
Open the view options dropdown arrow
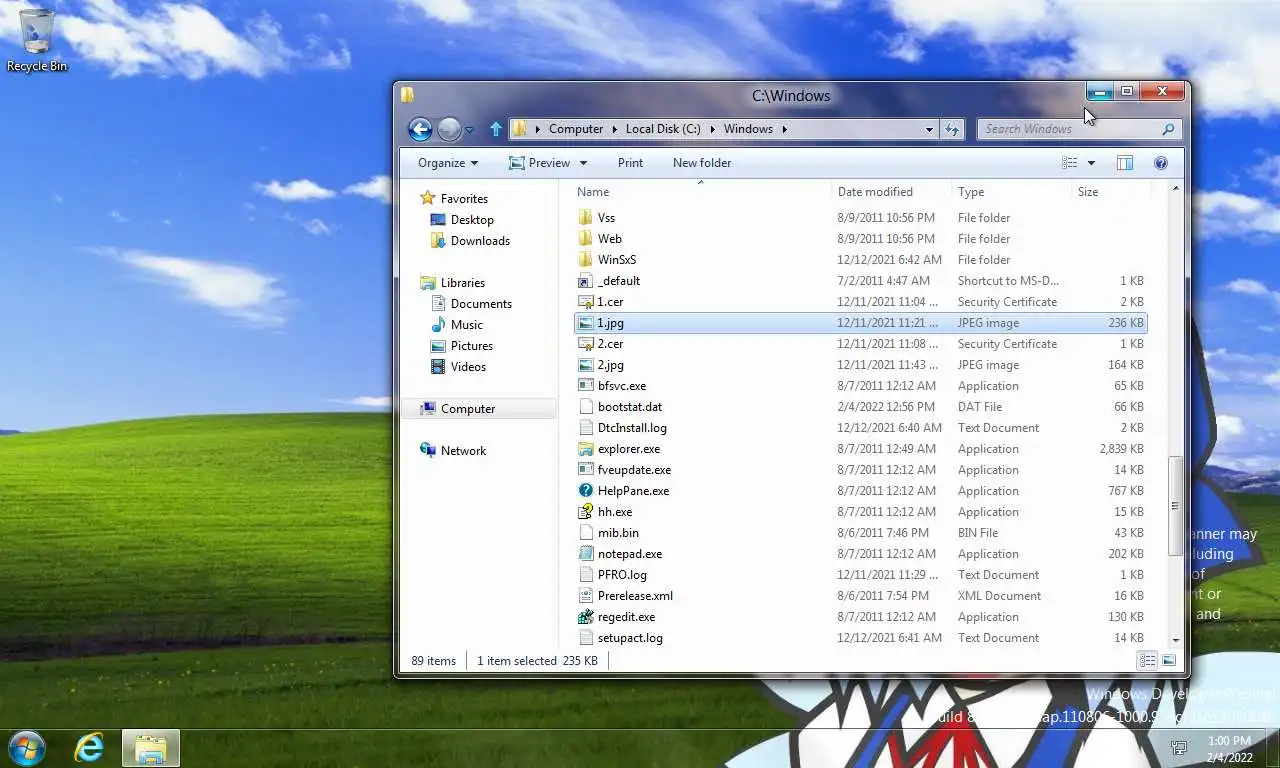1091,163
